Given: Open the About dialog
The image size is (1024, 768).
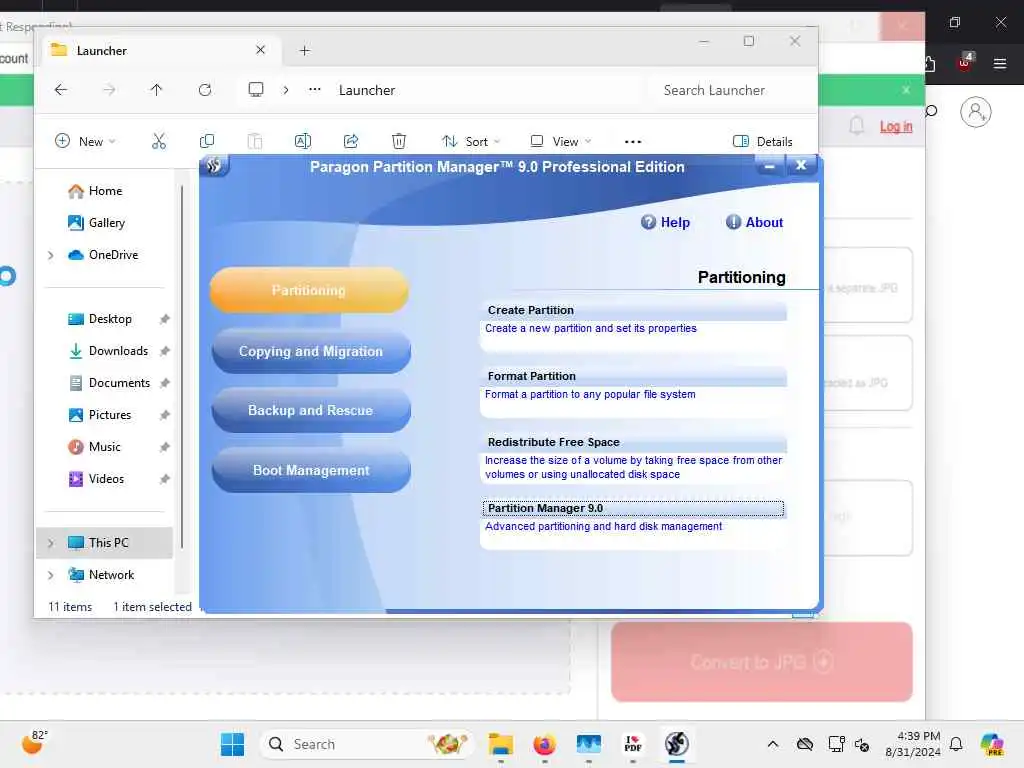Looking at the screenshot, I should (754, 222).
